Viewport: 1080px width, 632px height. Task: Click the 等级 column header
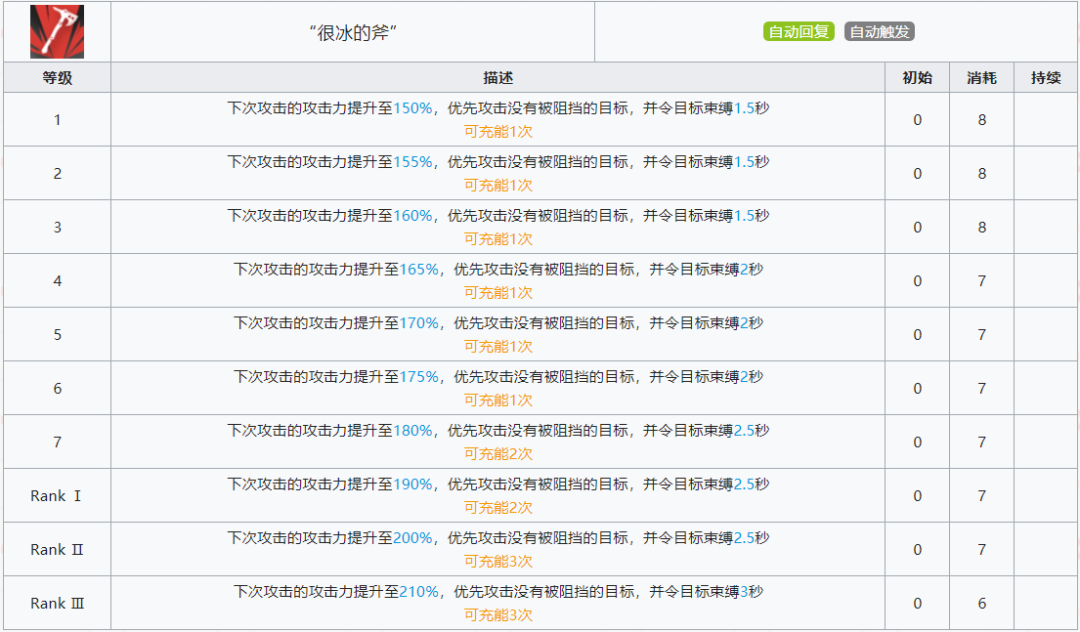coord(57,78)
